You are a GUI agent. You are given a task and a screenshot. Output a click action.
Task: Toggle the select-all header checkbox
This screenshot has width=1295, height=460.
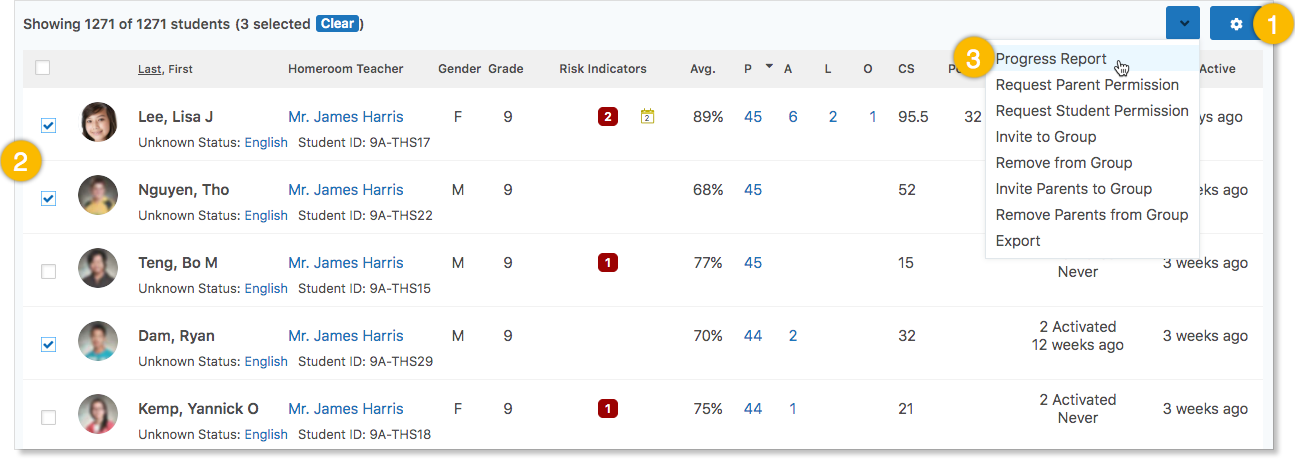tap(42, 68)
